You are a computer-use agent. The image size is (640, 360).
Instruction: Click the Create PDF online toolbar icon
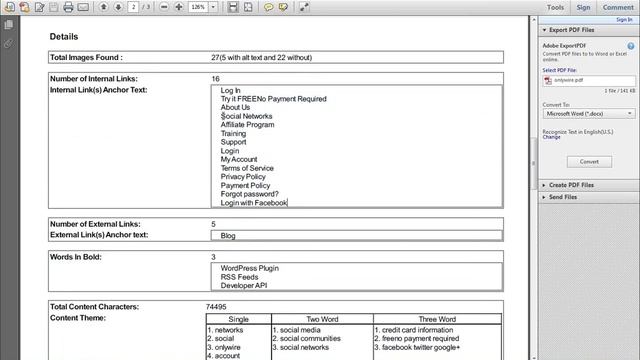(24, 7)
